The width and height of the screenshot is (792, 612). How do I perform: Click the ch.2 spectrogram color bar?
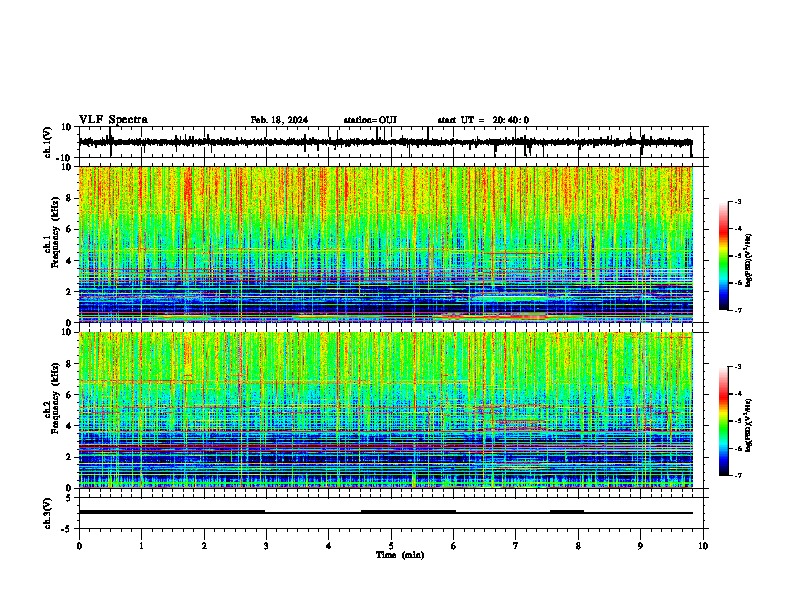tap(723, 421)
